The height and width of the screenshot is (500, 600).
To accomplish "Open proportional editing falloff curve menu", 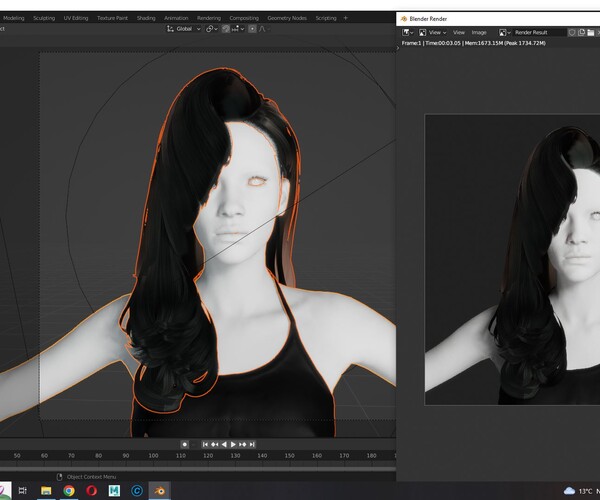I will 264,29.
